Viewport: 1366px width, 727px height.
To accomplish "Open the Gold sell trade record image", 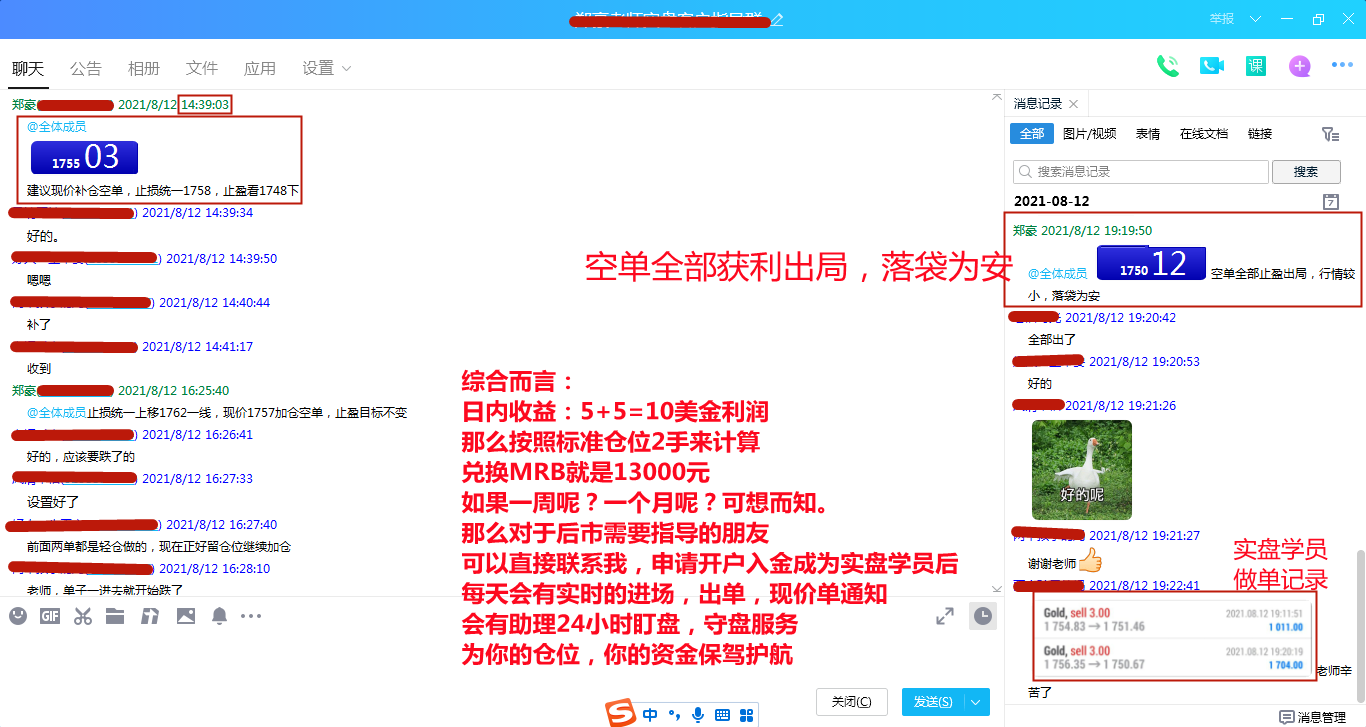I will coord(1174,638).
